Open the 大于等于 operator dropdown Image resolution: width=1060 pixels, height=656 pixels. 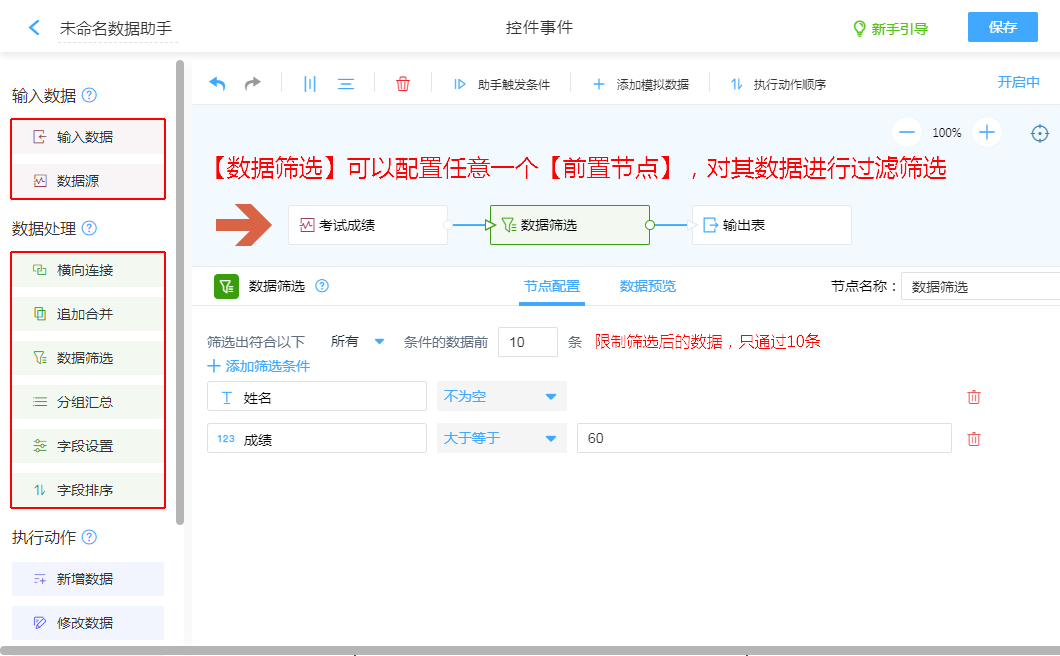pyautogui.click(x=501, y=439)
